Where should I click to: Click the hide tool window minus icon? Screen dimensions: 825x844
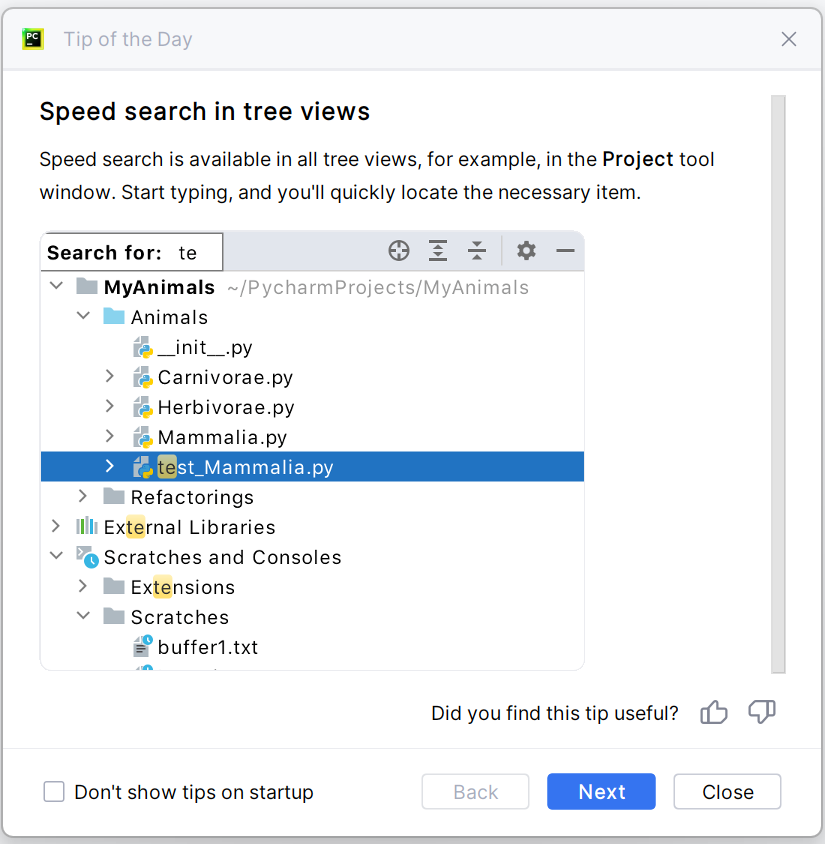click(565, 251)
